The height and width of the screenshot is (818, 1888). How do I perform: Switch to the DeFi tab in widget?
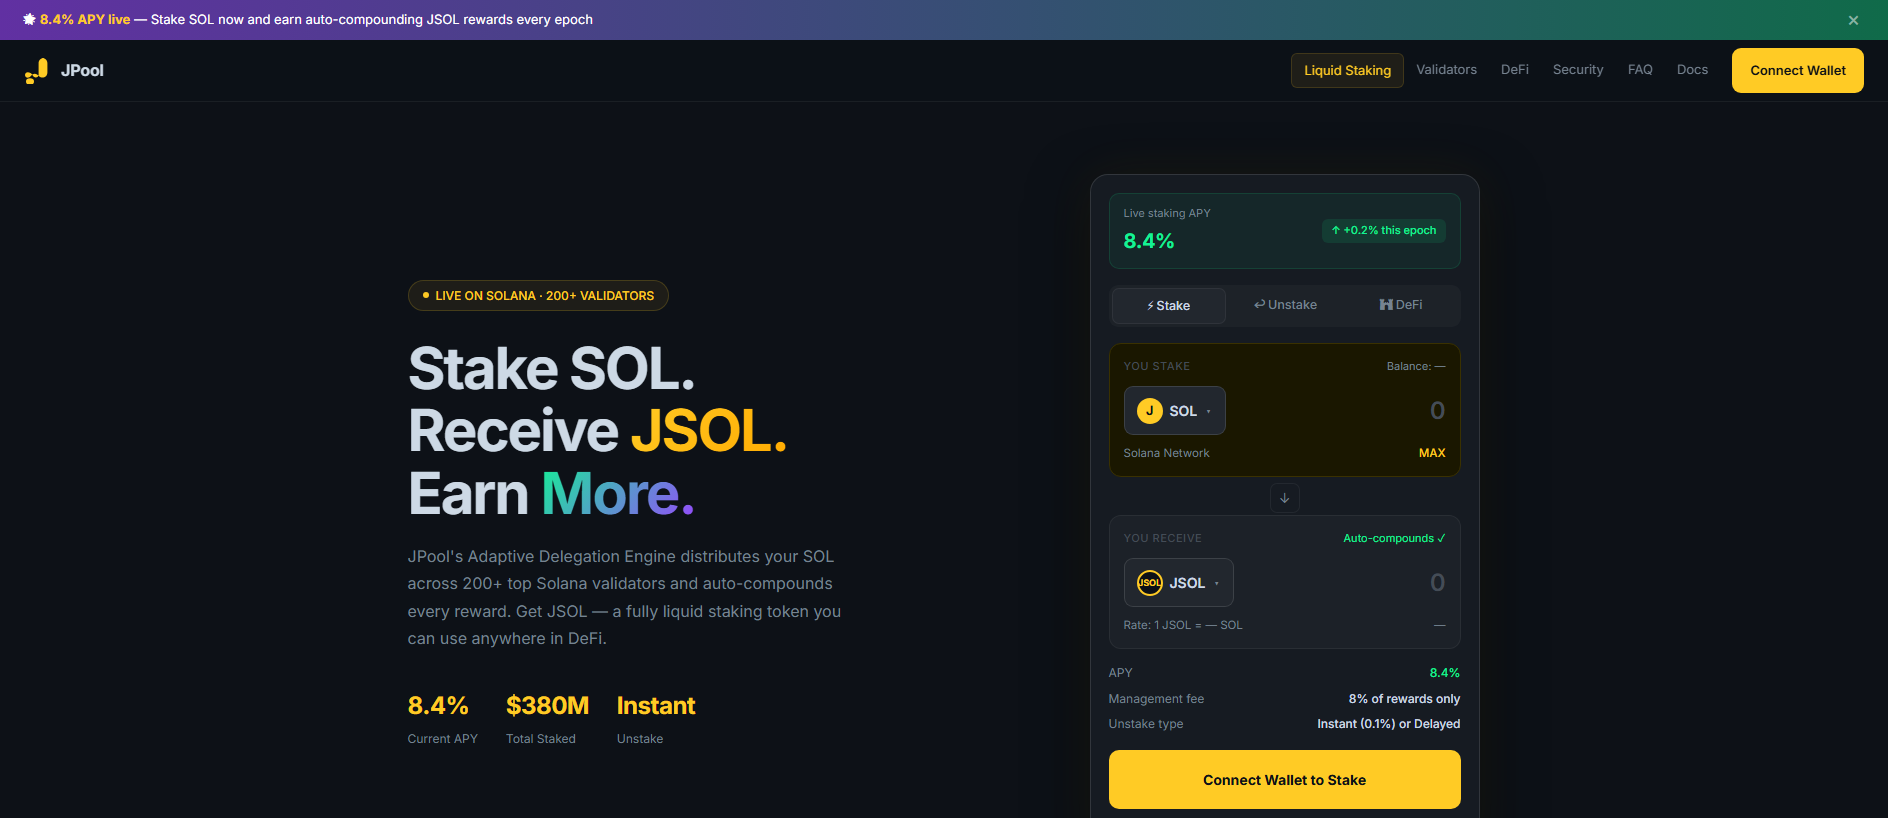point(1401,305)
